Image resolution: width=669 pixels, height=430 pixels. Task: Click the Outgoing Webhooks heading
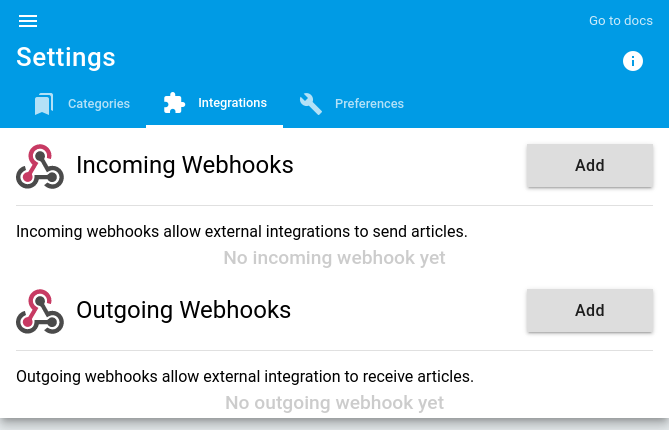183,310
